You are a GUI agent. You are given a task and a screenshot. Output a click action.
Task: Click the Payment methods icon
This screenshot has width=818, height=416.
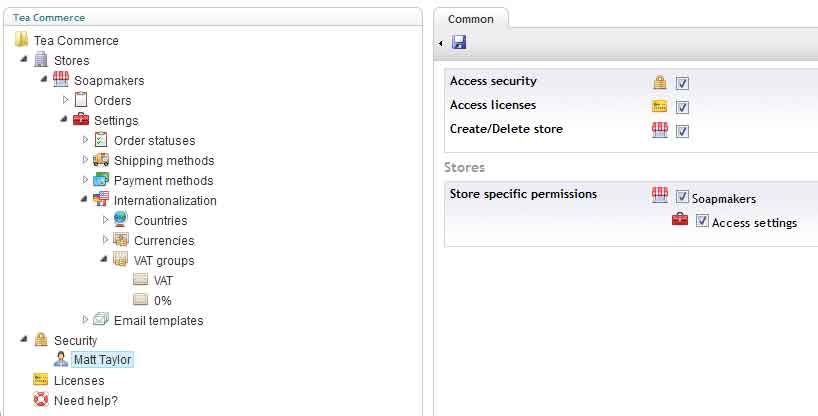(x=101, y=180)
